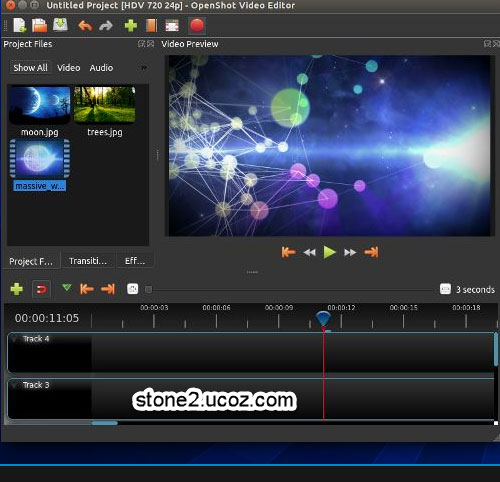Jump to start in video preview controls
Image resolution: width=500 pixels, height=482 pixels.
[288, 252]
